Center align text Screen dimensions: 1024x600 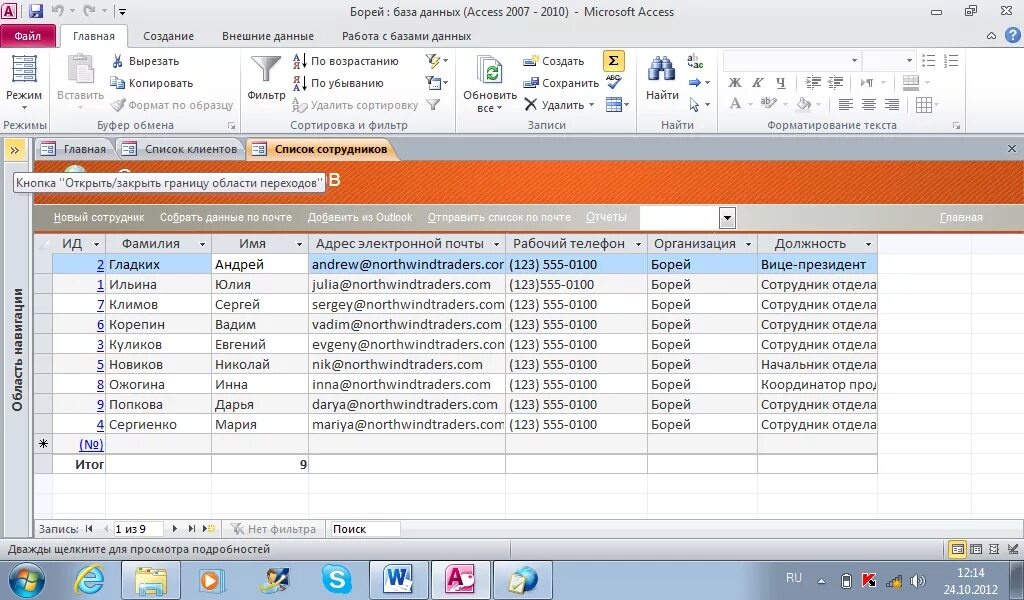(869, 104)
